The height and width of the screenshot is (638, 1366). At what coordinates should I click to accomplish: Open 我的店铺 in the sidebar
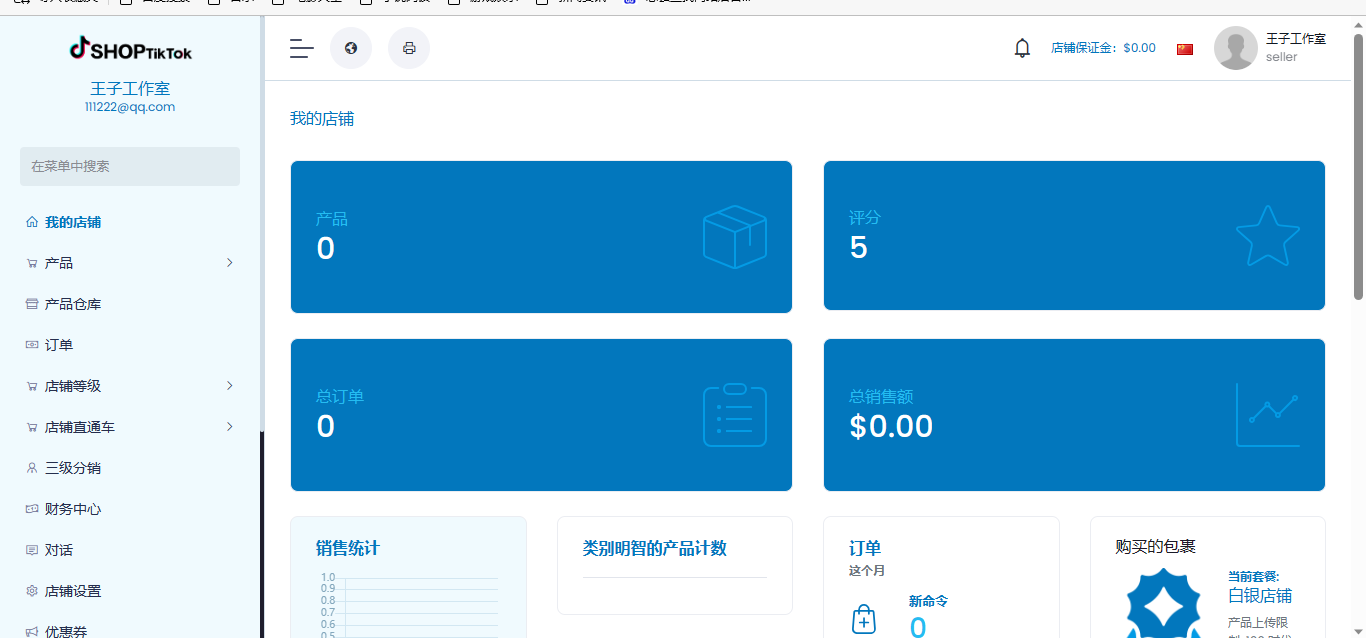click(72, 222)
